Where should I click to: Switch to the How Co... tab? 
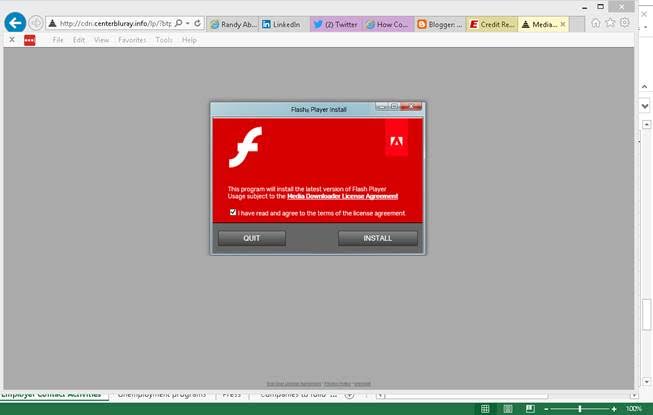388,25
